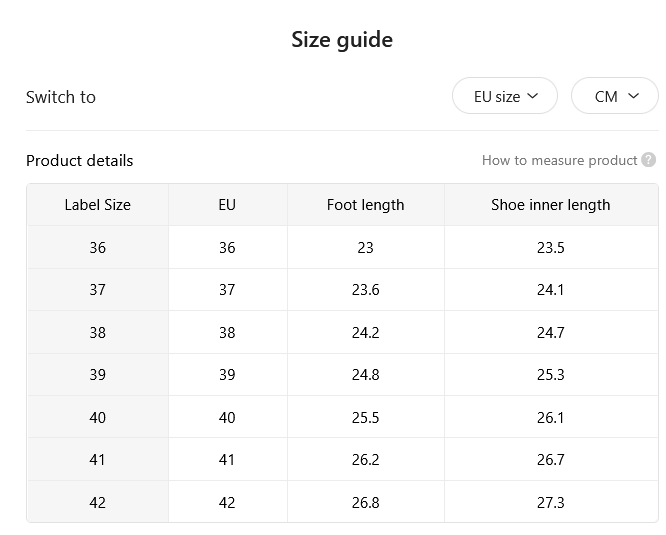Click the Product details label

pyautogui.click(x=79, y=161)
